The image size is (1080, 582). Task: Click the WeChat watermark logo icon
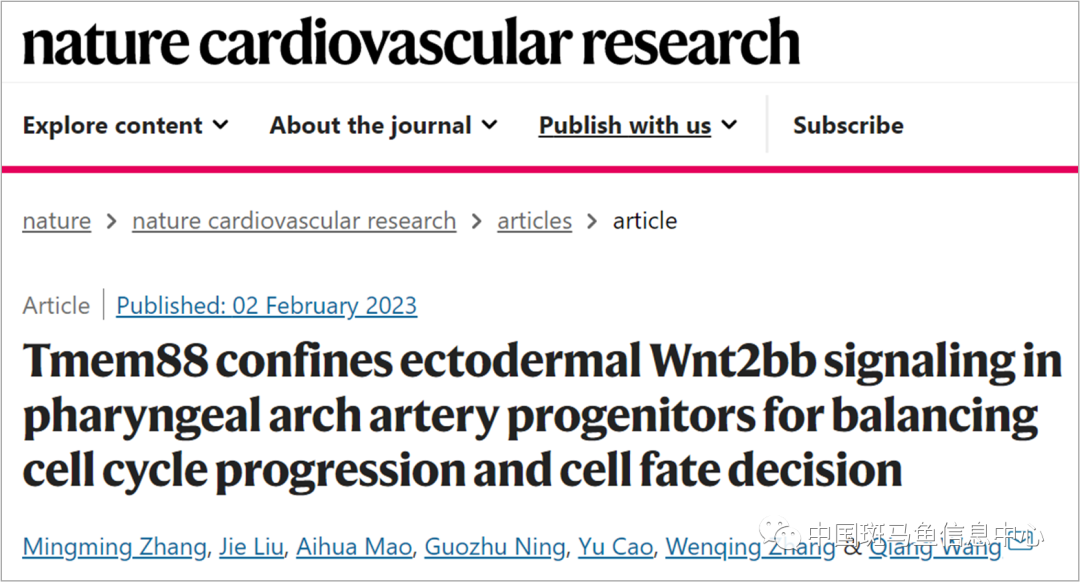[780, 534]
